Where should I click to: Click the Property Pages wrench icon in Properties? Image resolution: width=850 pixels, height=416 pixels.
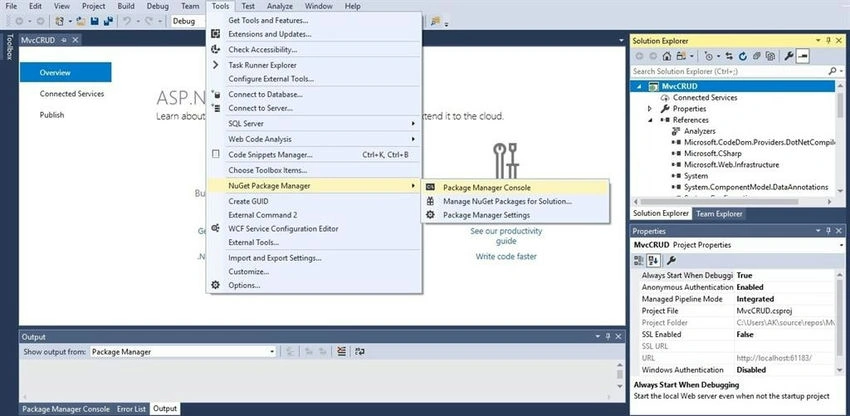click(671, 260)
